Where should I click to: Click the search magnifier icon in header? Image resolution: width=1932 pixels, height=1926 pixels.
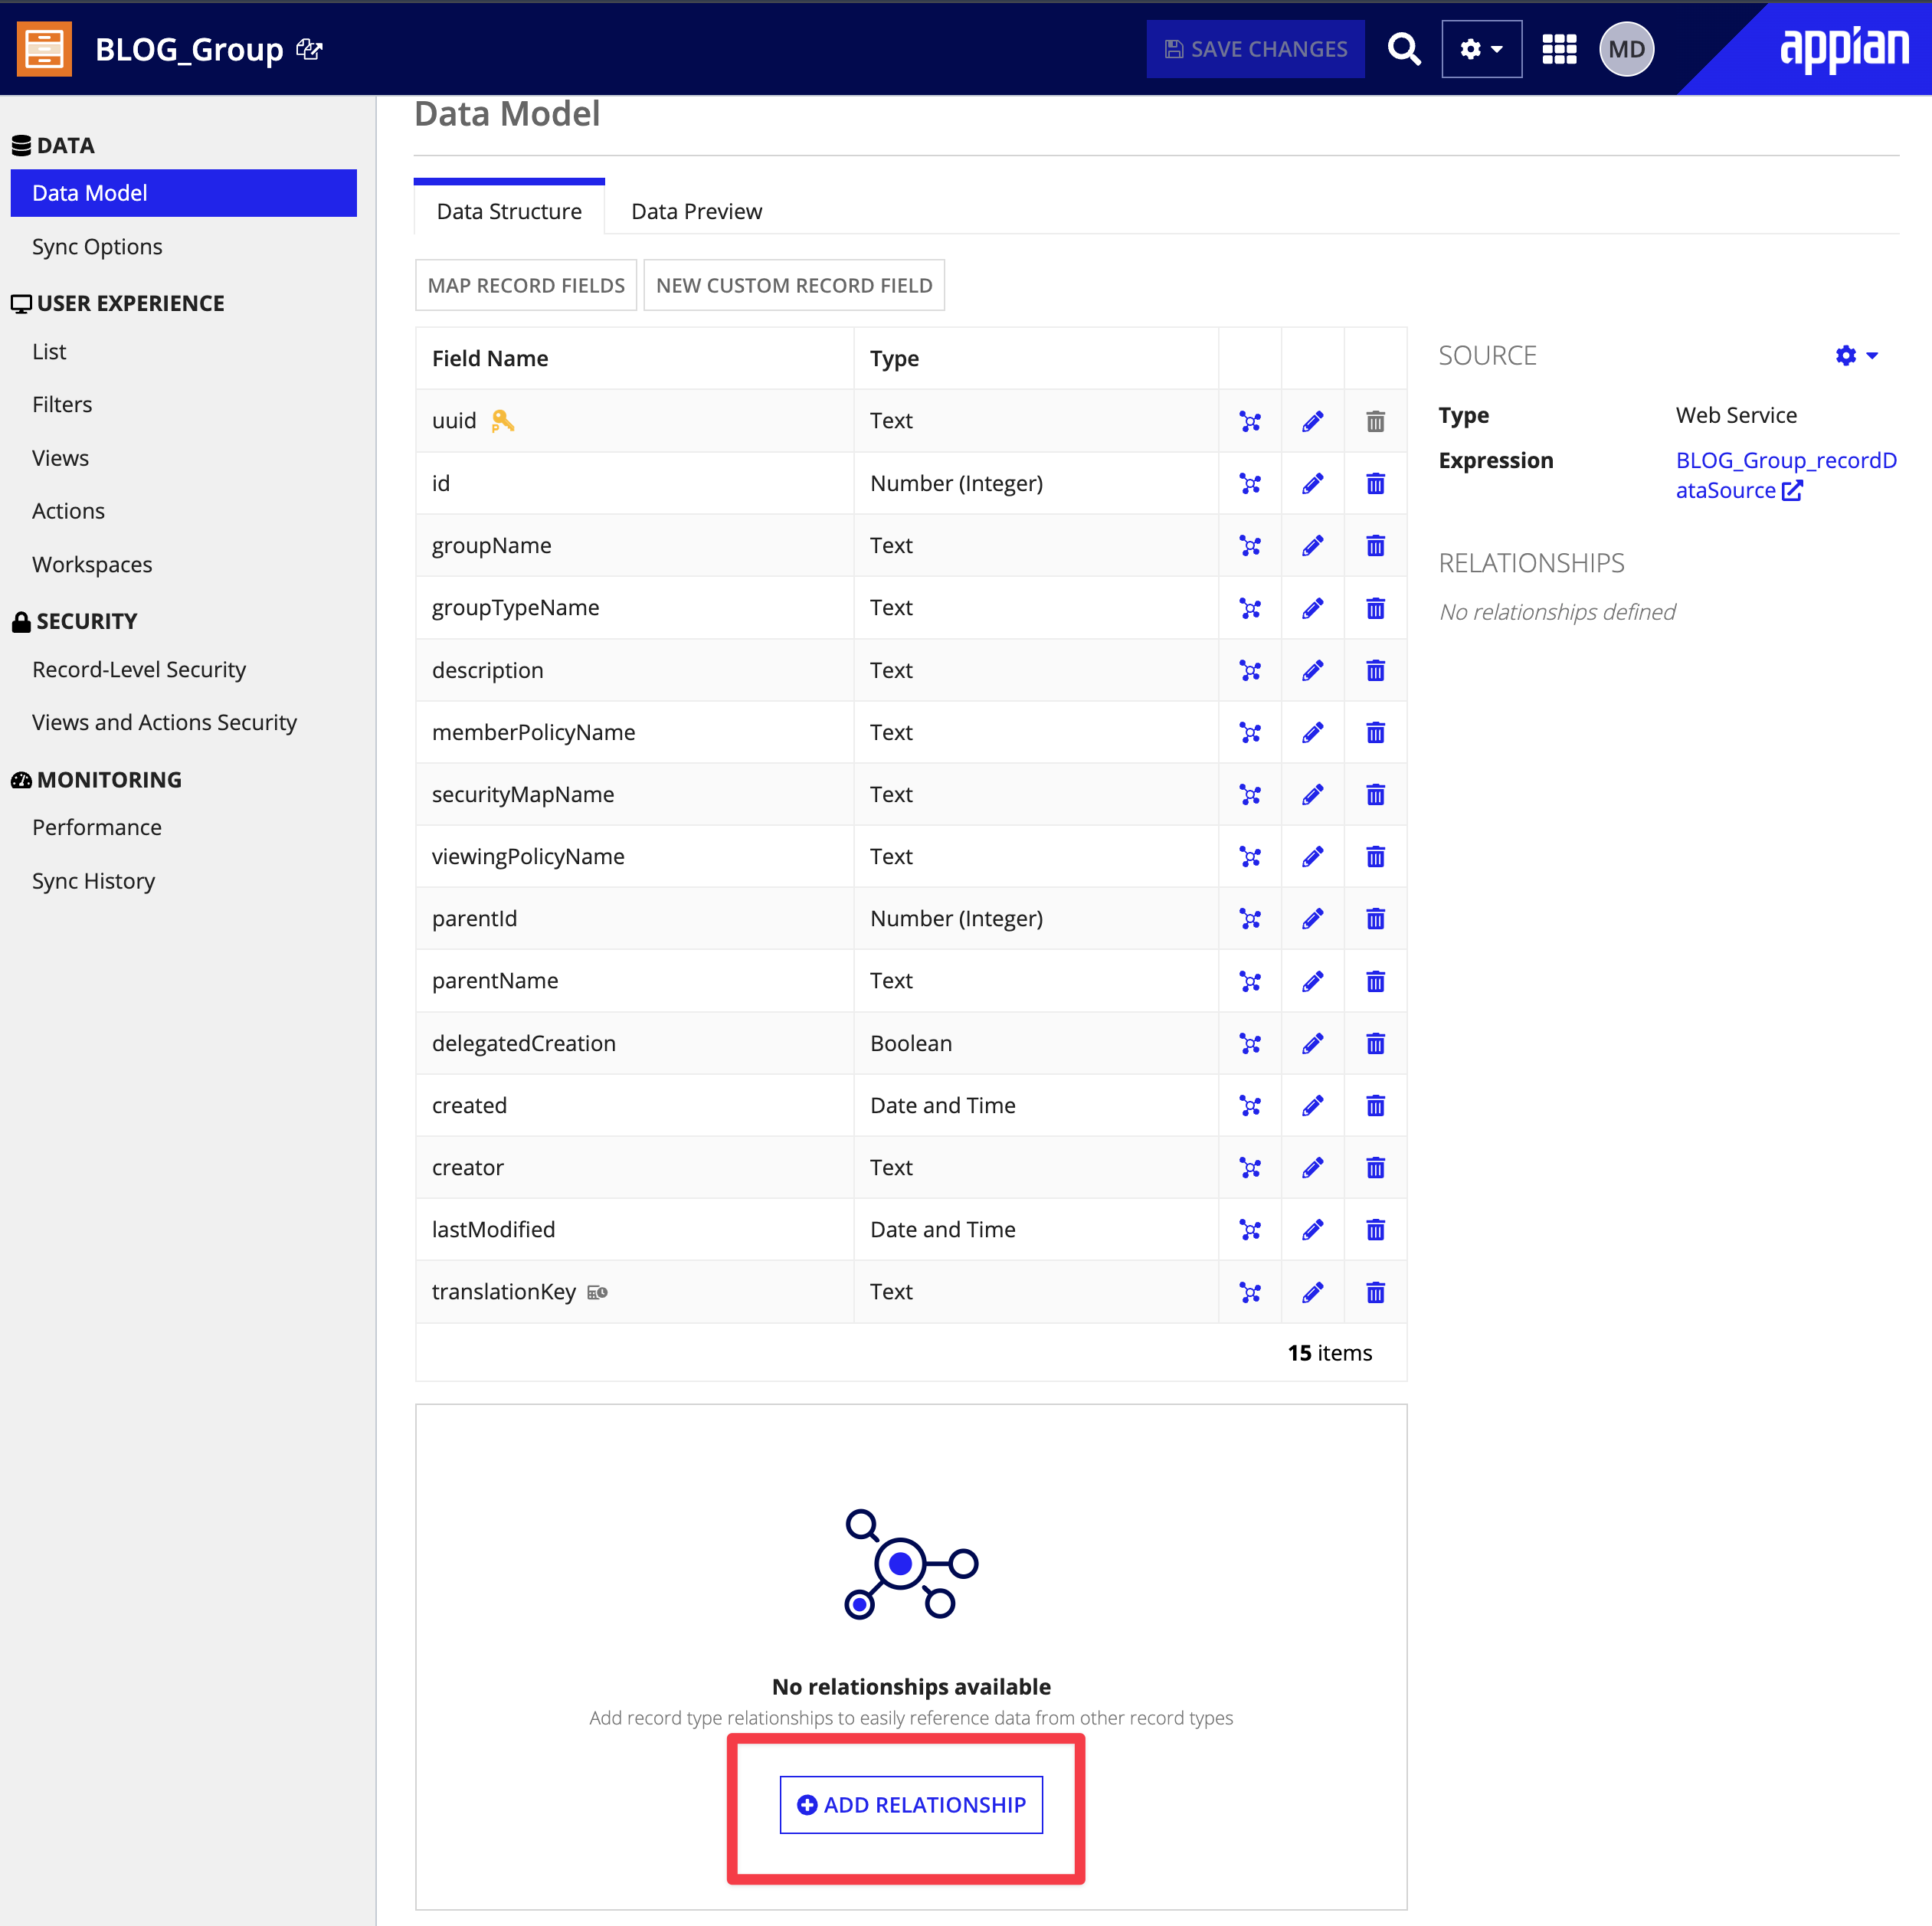click(x=1404, y=49)
